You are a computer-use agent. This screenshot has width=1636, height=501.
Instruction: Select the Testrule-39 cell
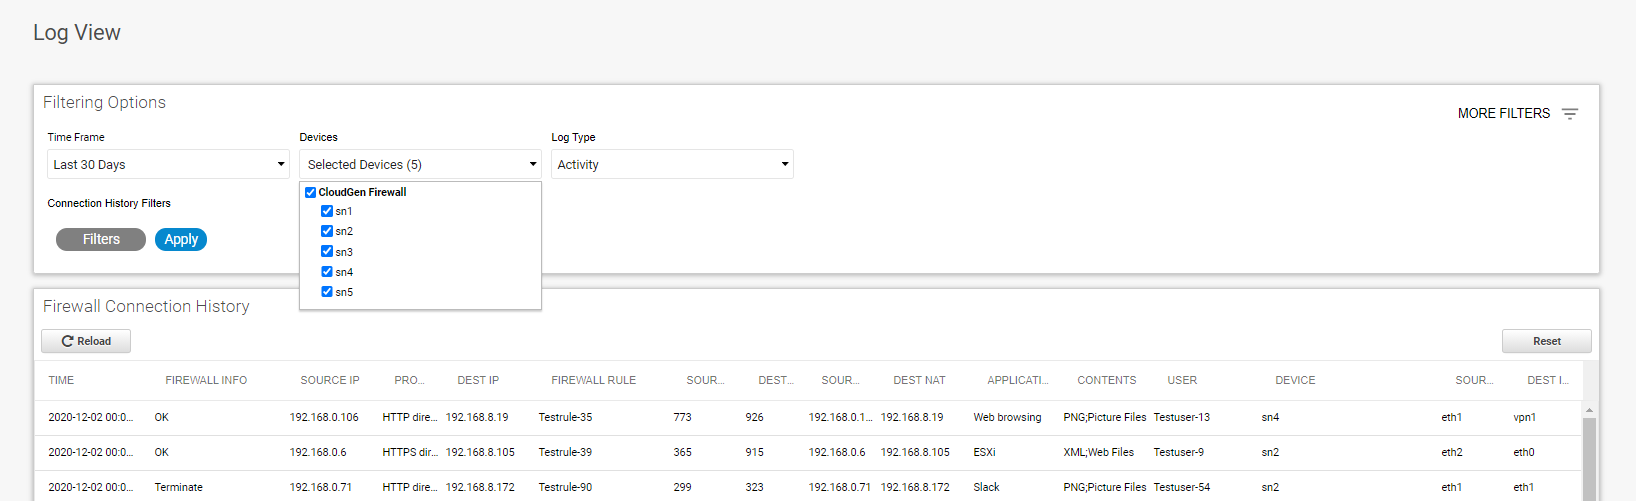565,452
